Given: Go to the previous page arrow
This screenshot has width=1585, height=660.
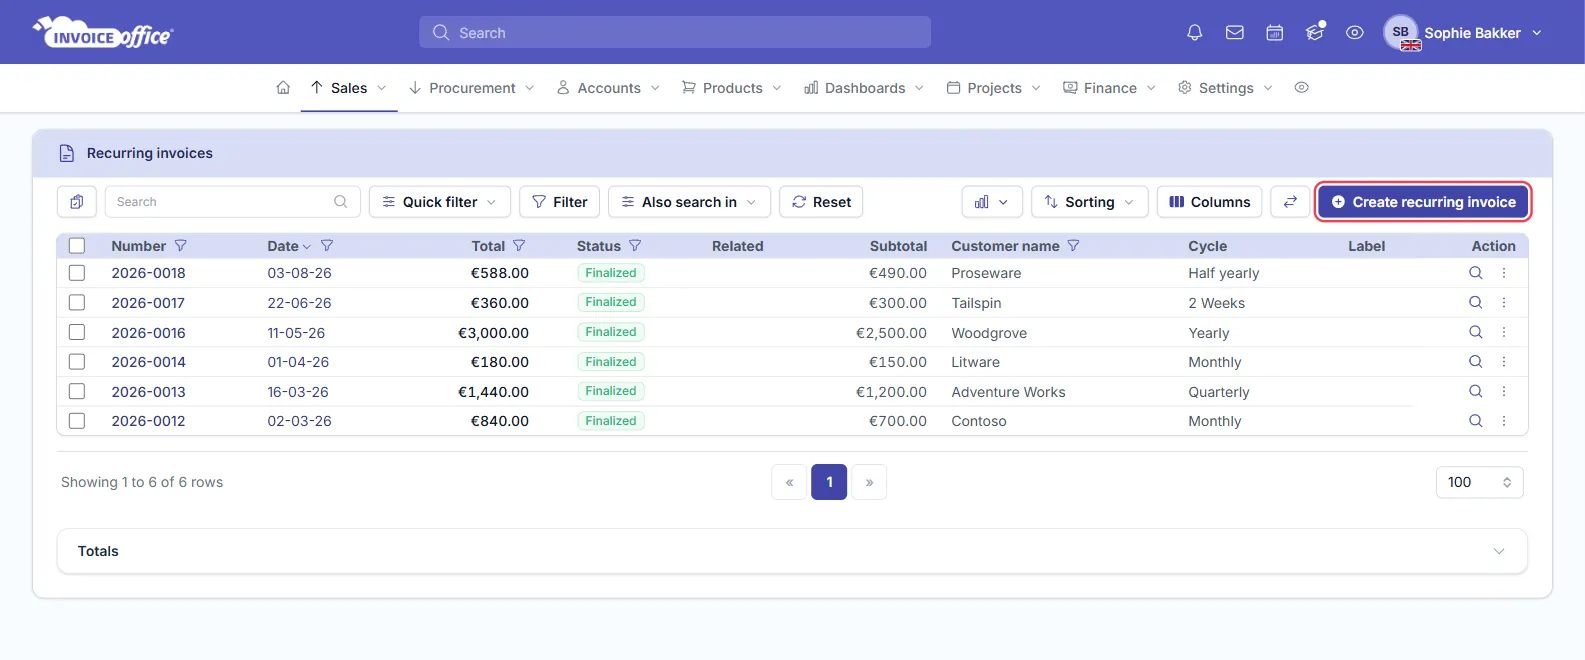Looking at the screenshot, I should click(x=789, y=482).
